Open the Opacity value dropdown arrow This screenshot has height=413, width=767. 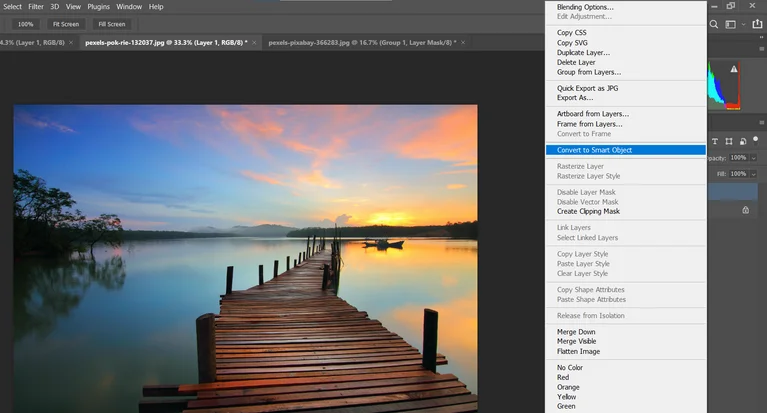point(753,158)
